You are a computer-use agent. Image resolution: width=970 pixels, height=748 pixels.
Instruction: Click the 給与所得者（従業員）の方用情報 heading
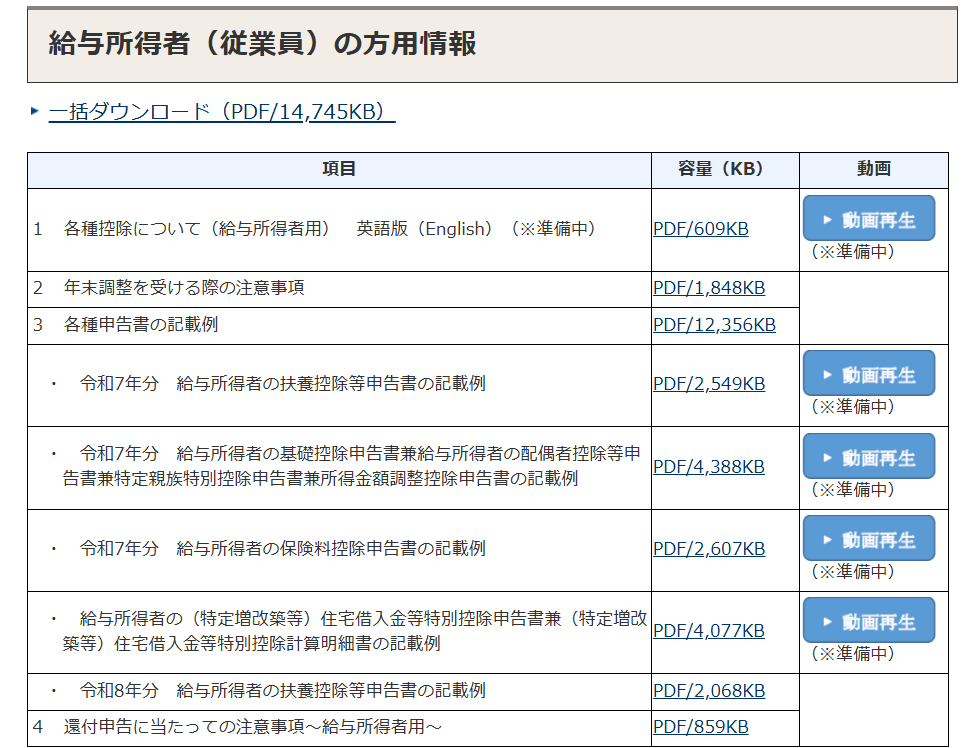pos(262,44)
